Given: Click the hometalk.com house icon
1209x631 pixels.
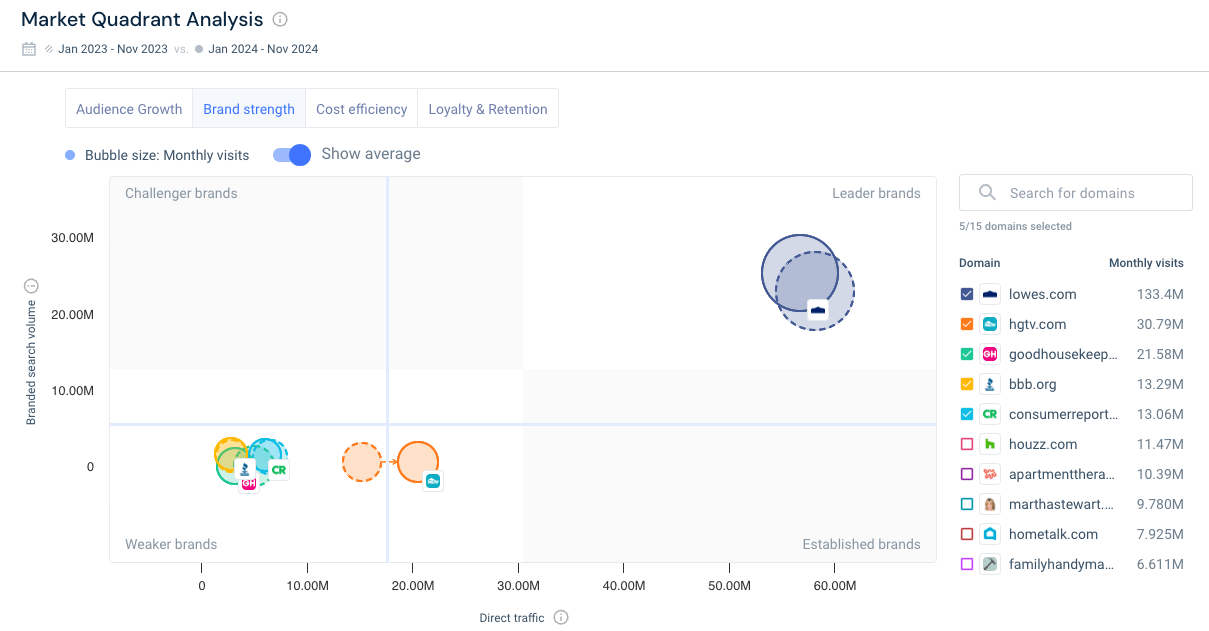Looking at the screenshot, I should click(988, 534).
